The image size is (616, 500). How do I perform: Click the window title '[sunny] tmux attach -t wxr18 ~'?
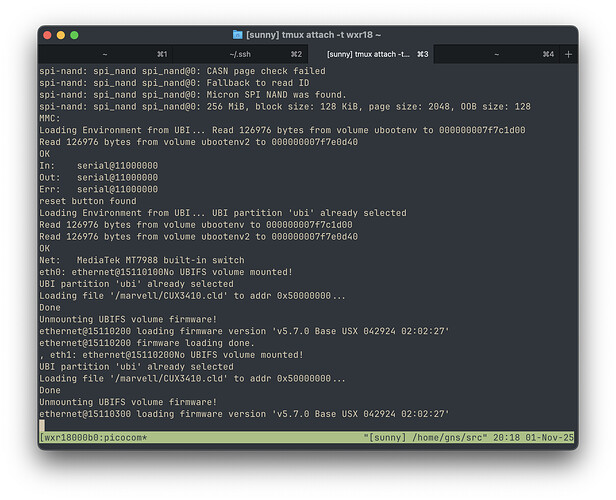(x=313, y=35)
